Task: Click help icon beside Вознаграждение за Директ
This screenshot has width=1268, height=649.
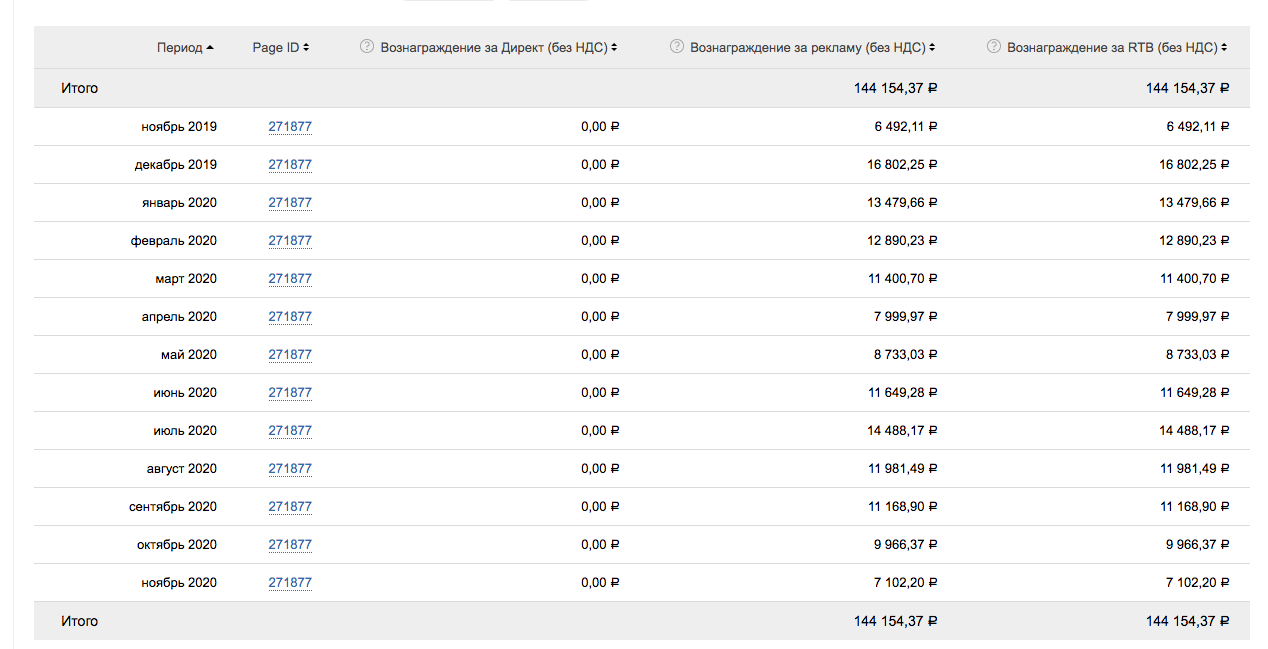Action: tap(366, 47)
